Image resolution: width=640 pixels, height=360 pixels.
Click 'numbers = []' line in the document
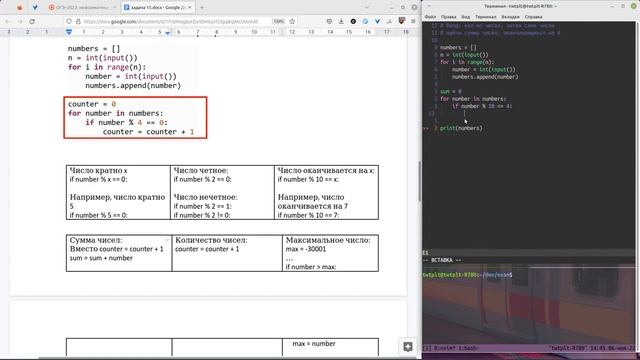(94, 49)
